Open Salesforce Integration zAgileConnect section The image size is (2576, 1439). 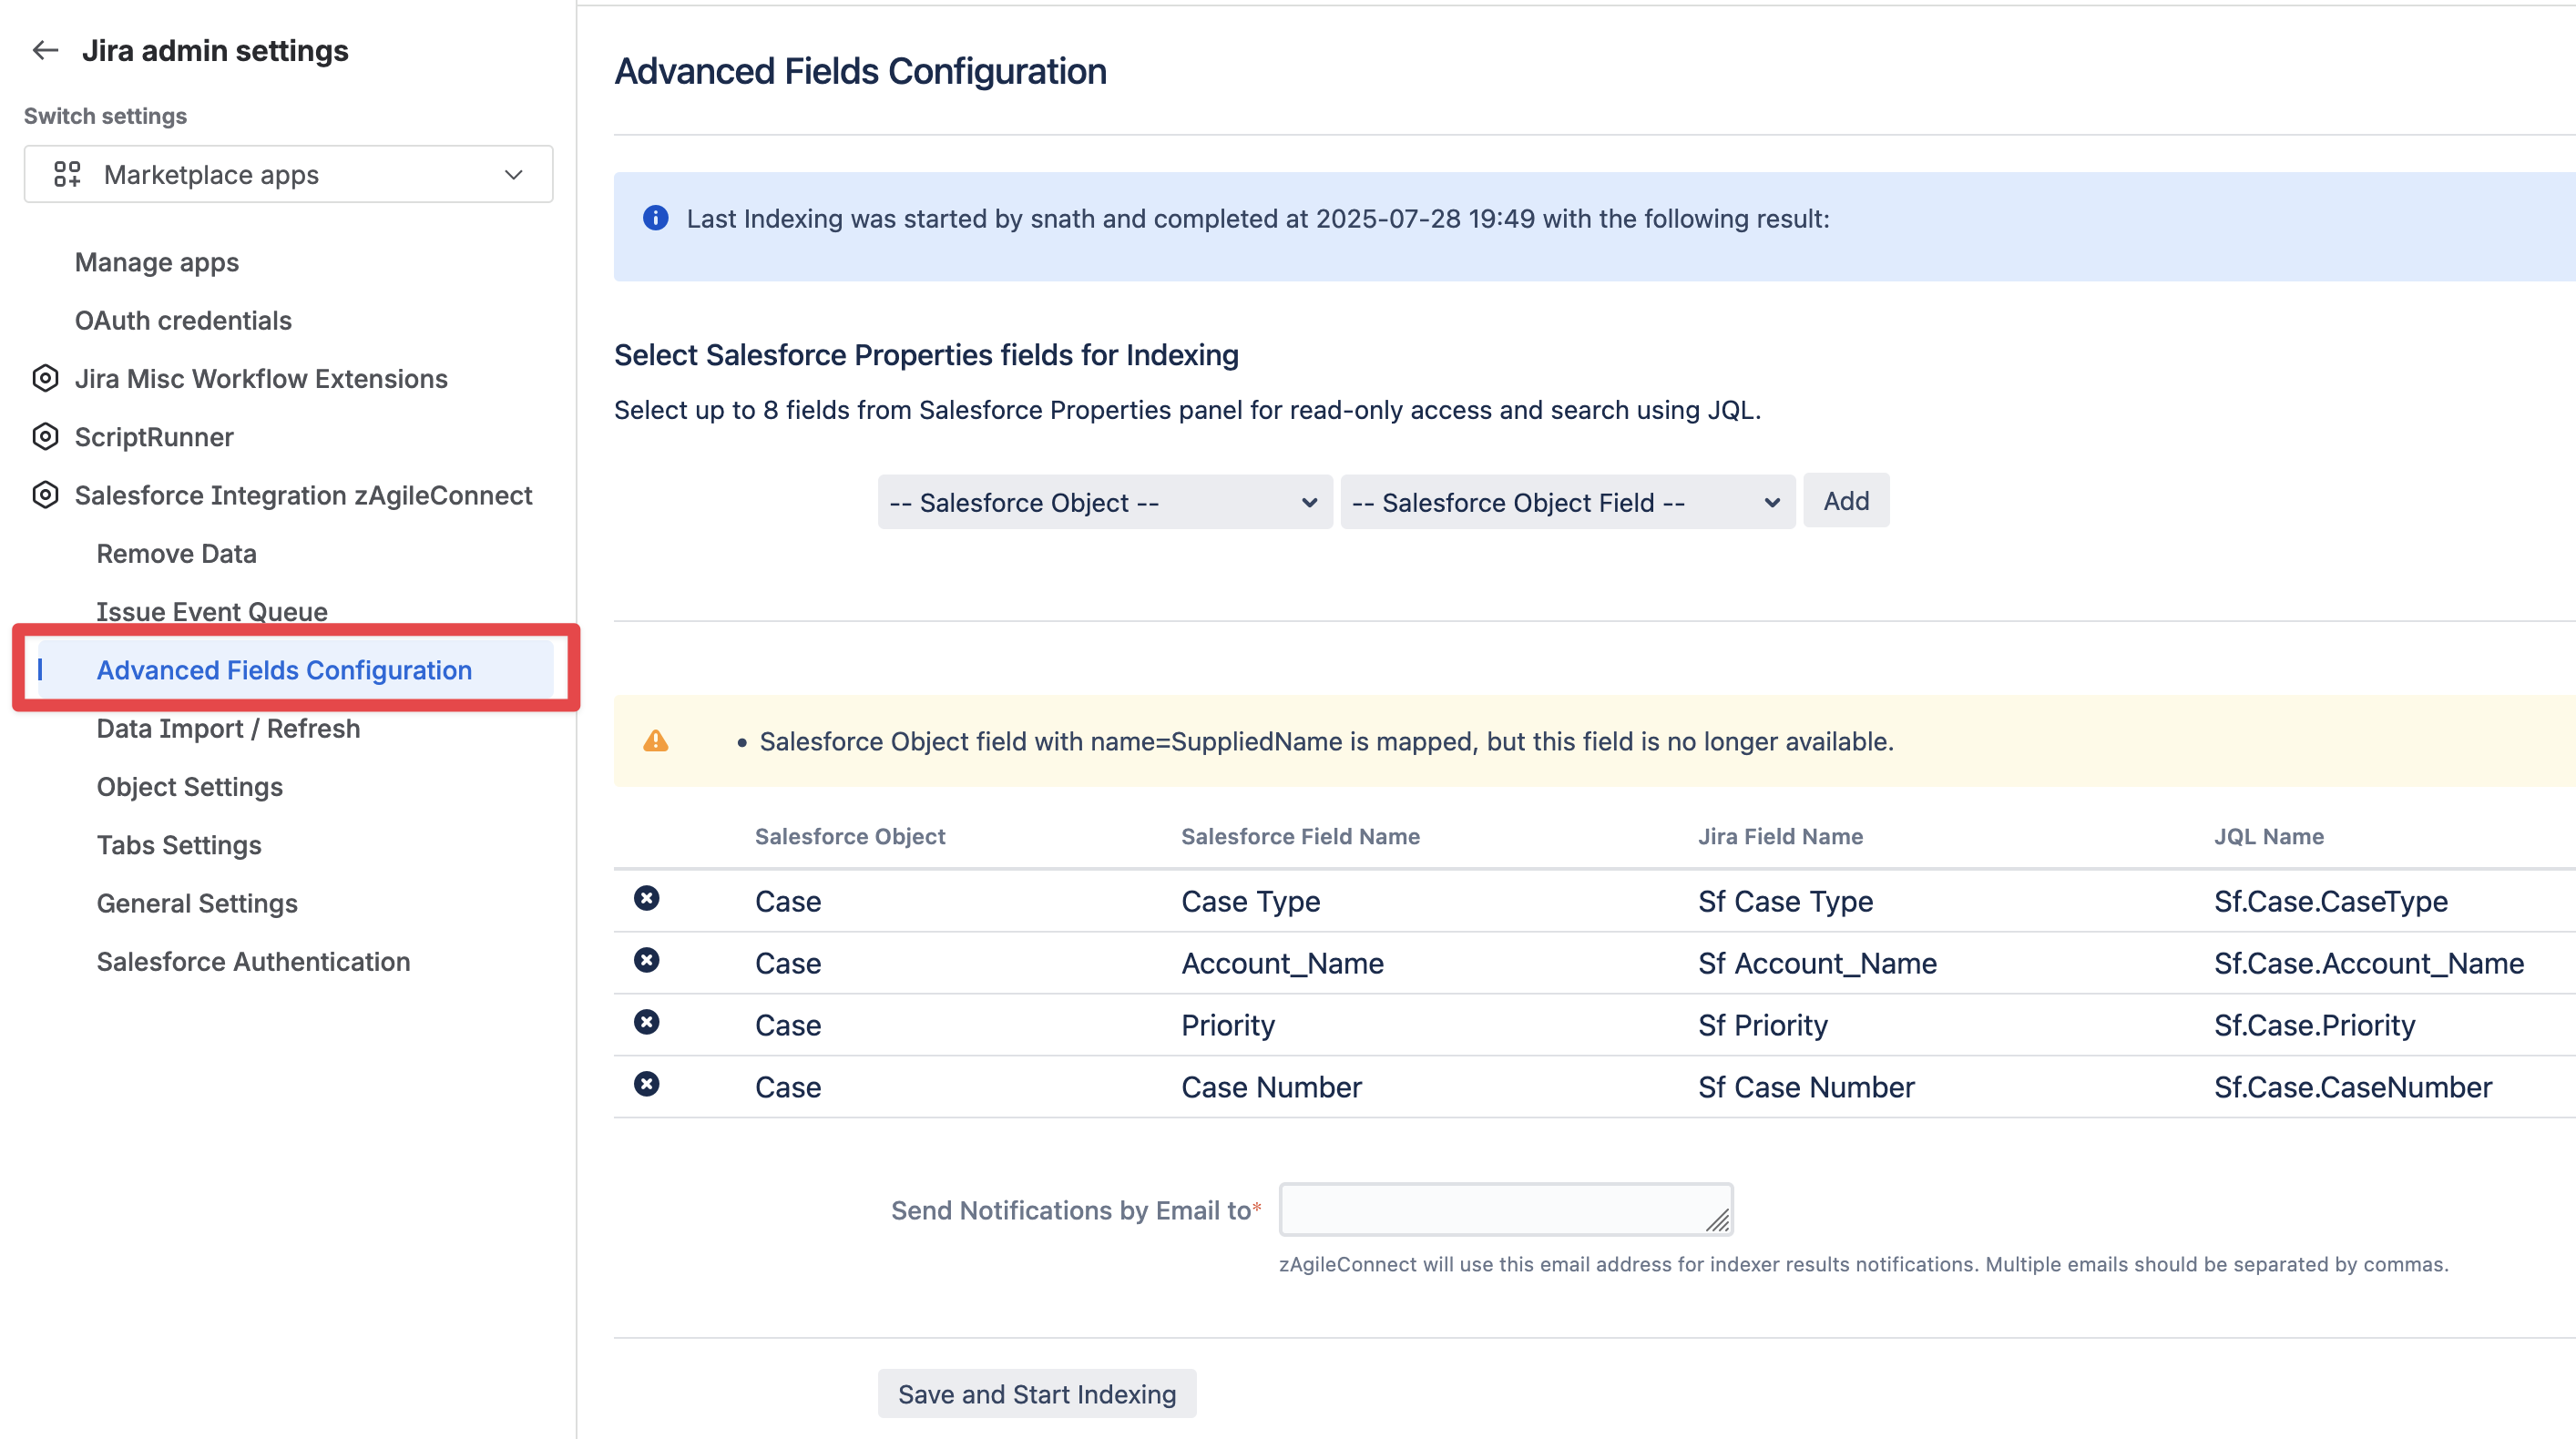303,495
